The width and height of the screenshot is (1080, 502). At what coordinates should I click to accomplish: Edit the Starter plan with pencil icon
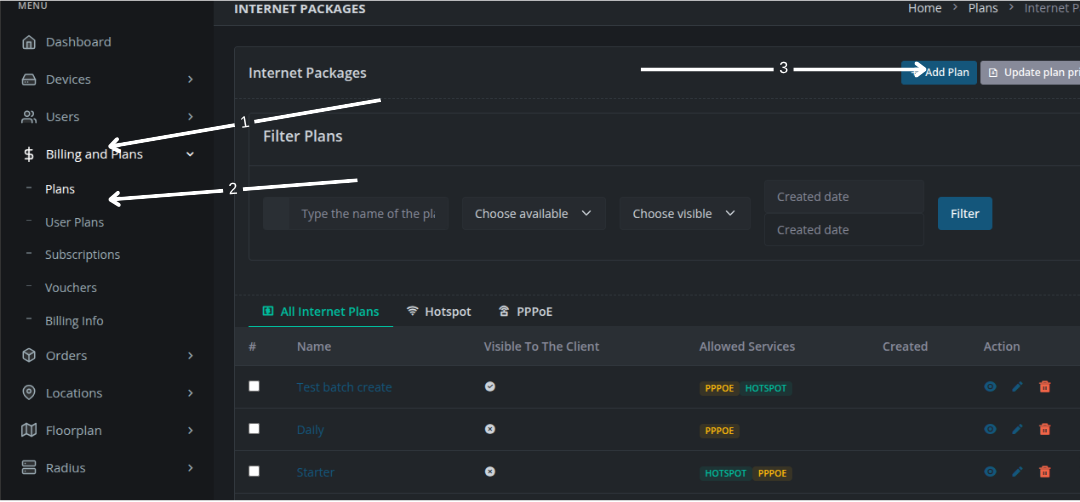click(1017, 472)
